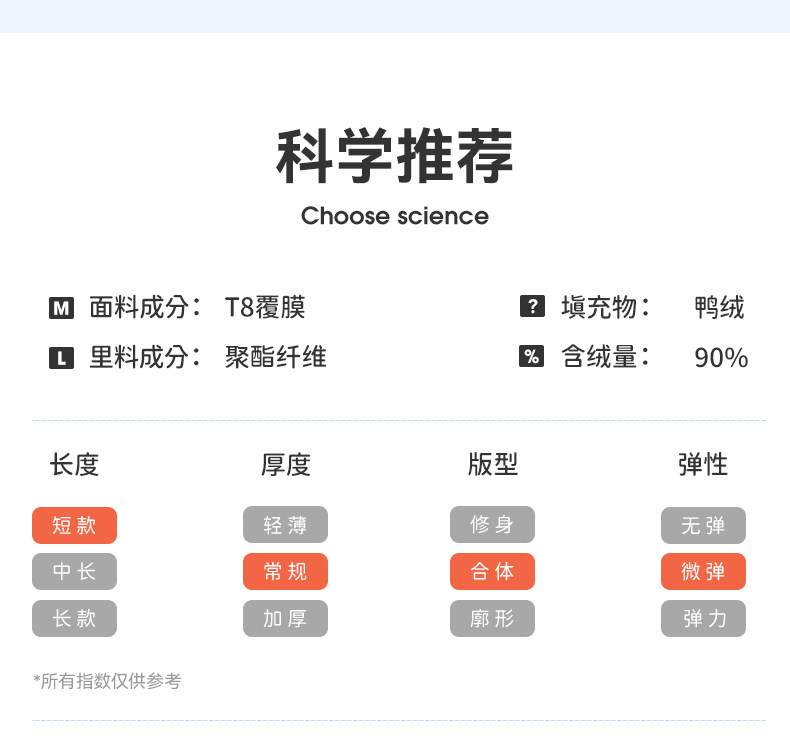
Task: Click the Choose science subtitle
Action: [395, 216]
